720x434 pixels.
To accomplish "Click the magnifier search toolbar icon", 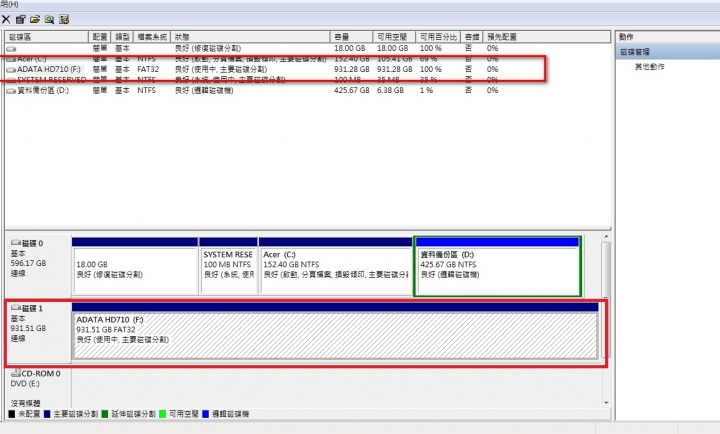I will click(49, 19).
